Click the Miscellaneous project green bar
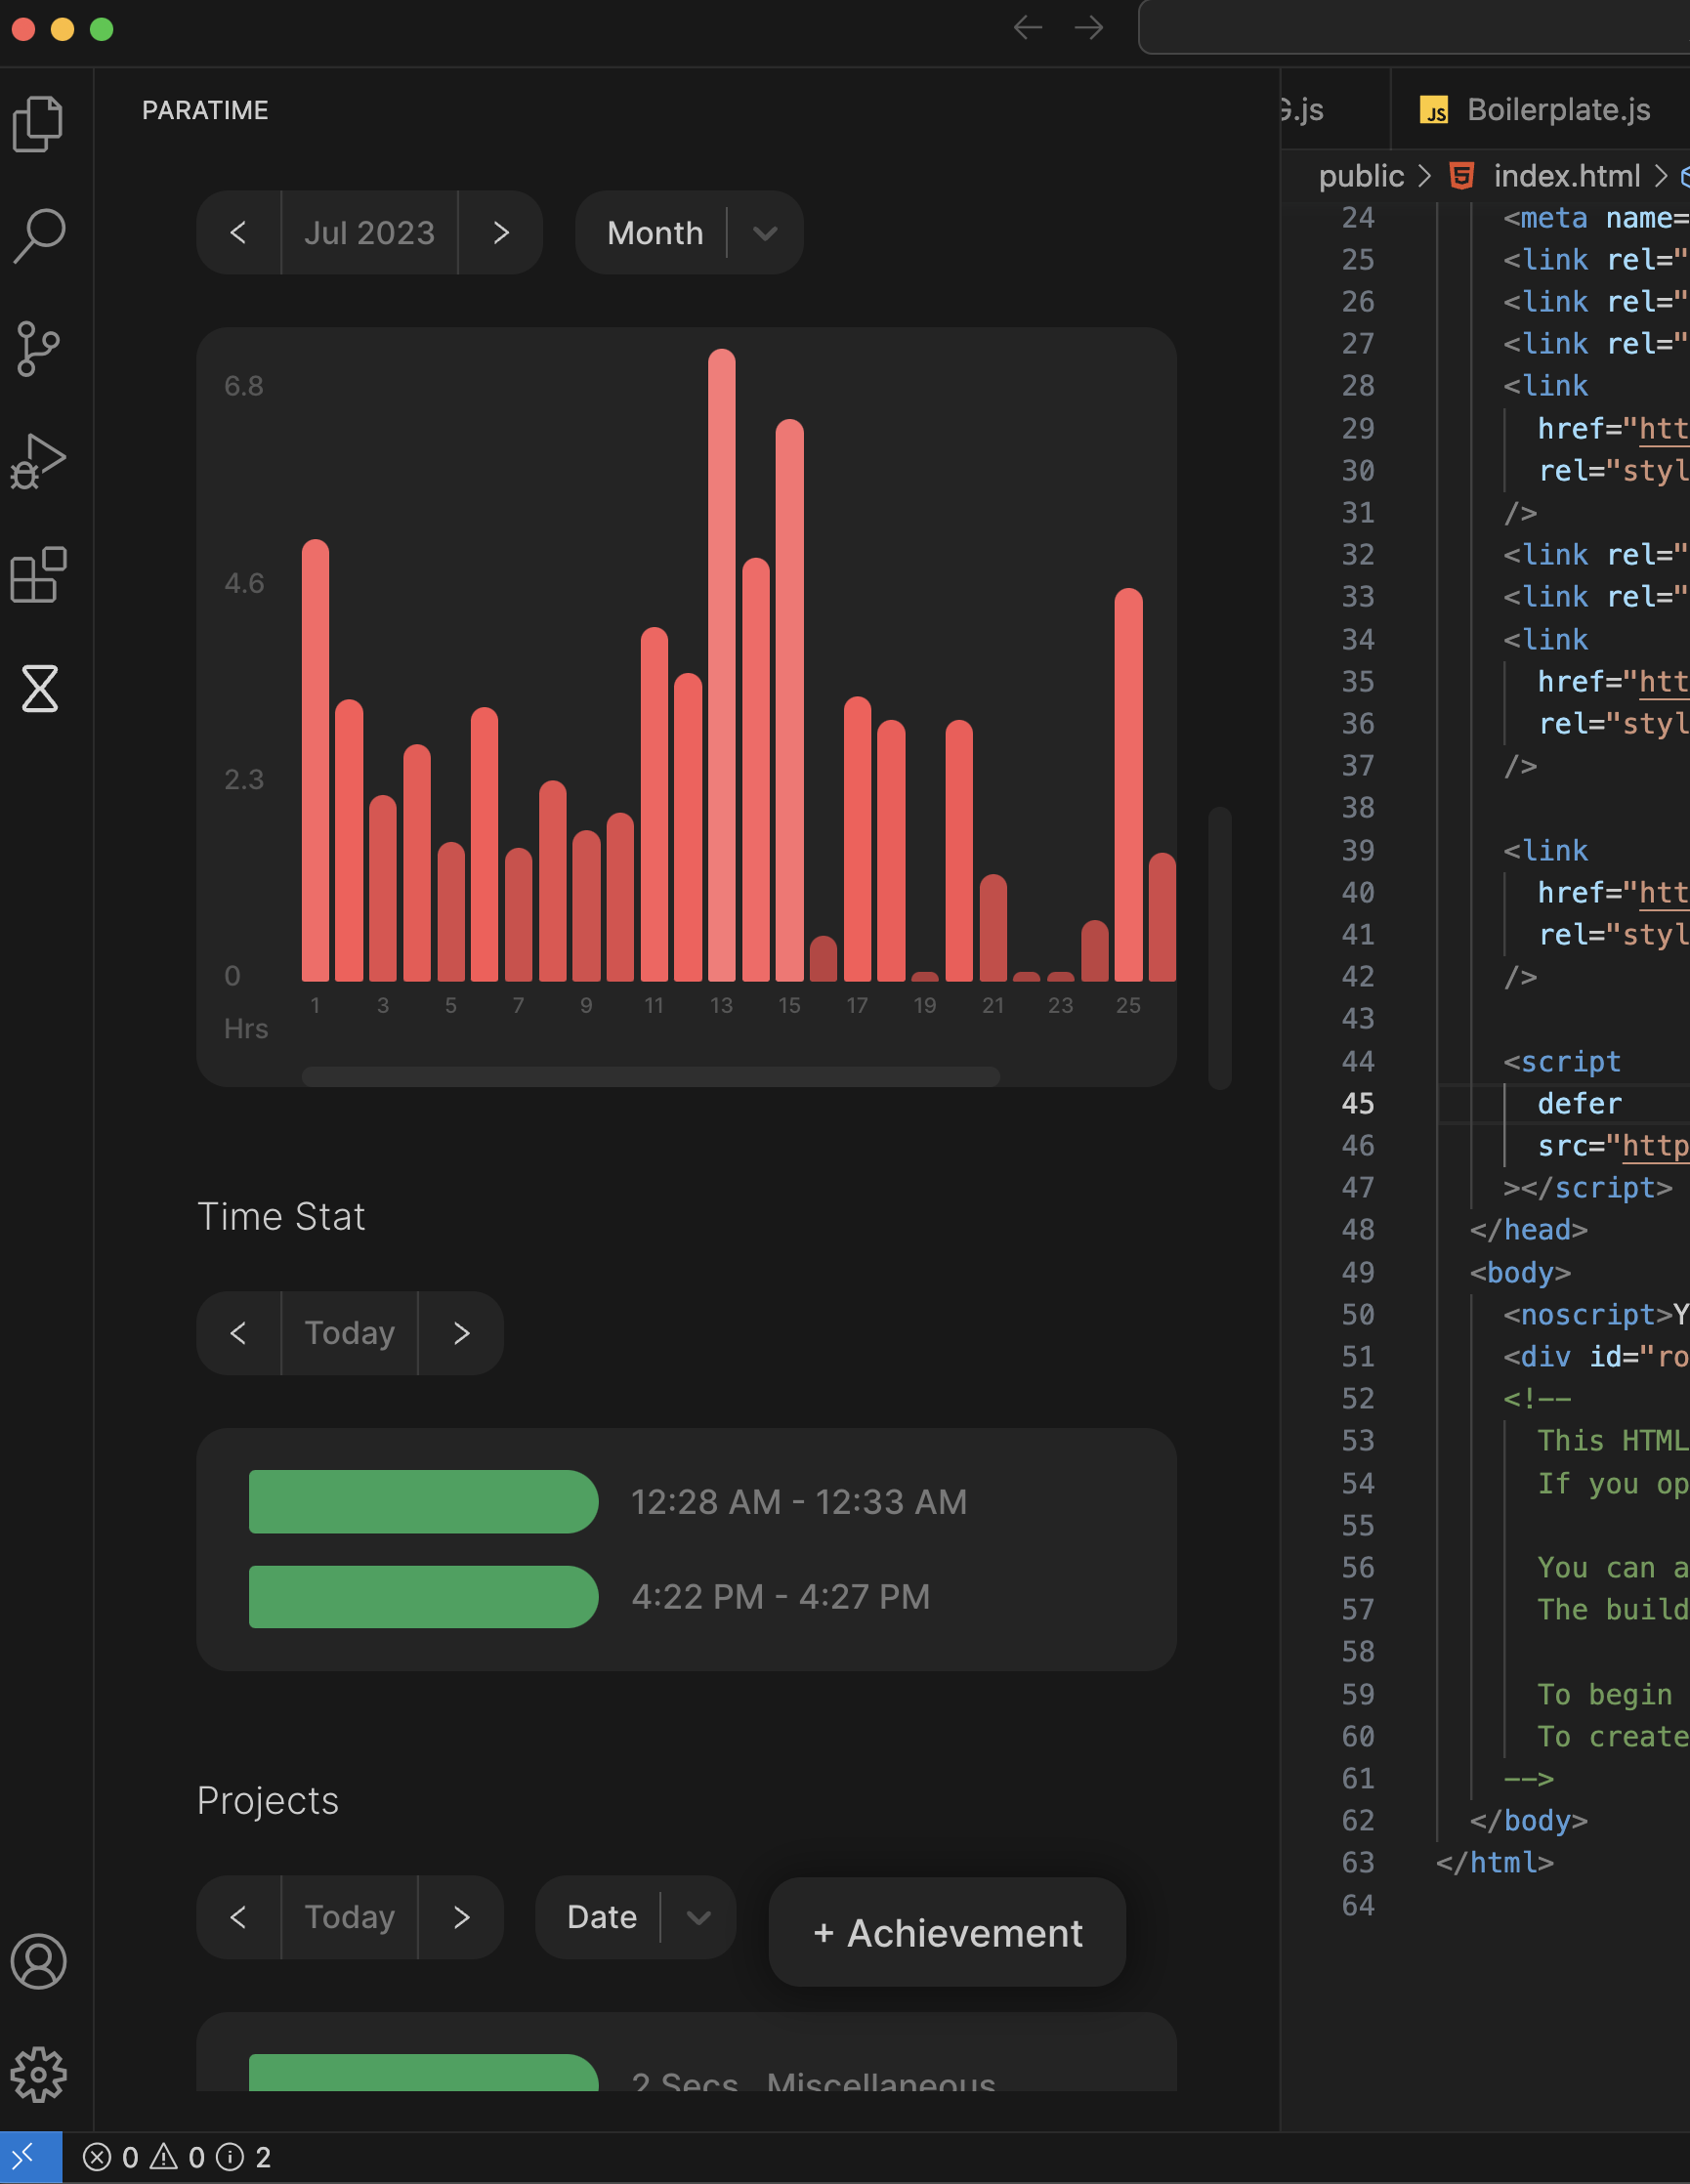1690x2184 pixels. point(423,2072)
